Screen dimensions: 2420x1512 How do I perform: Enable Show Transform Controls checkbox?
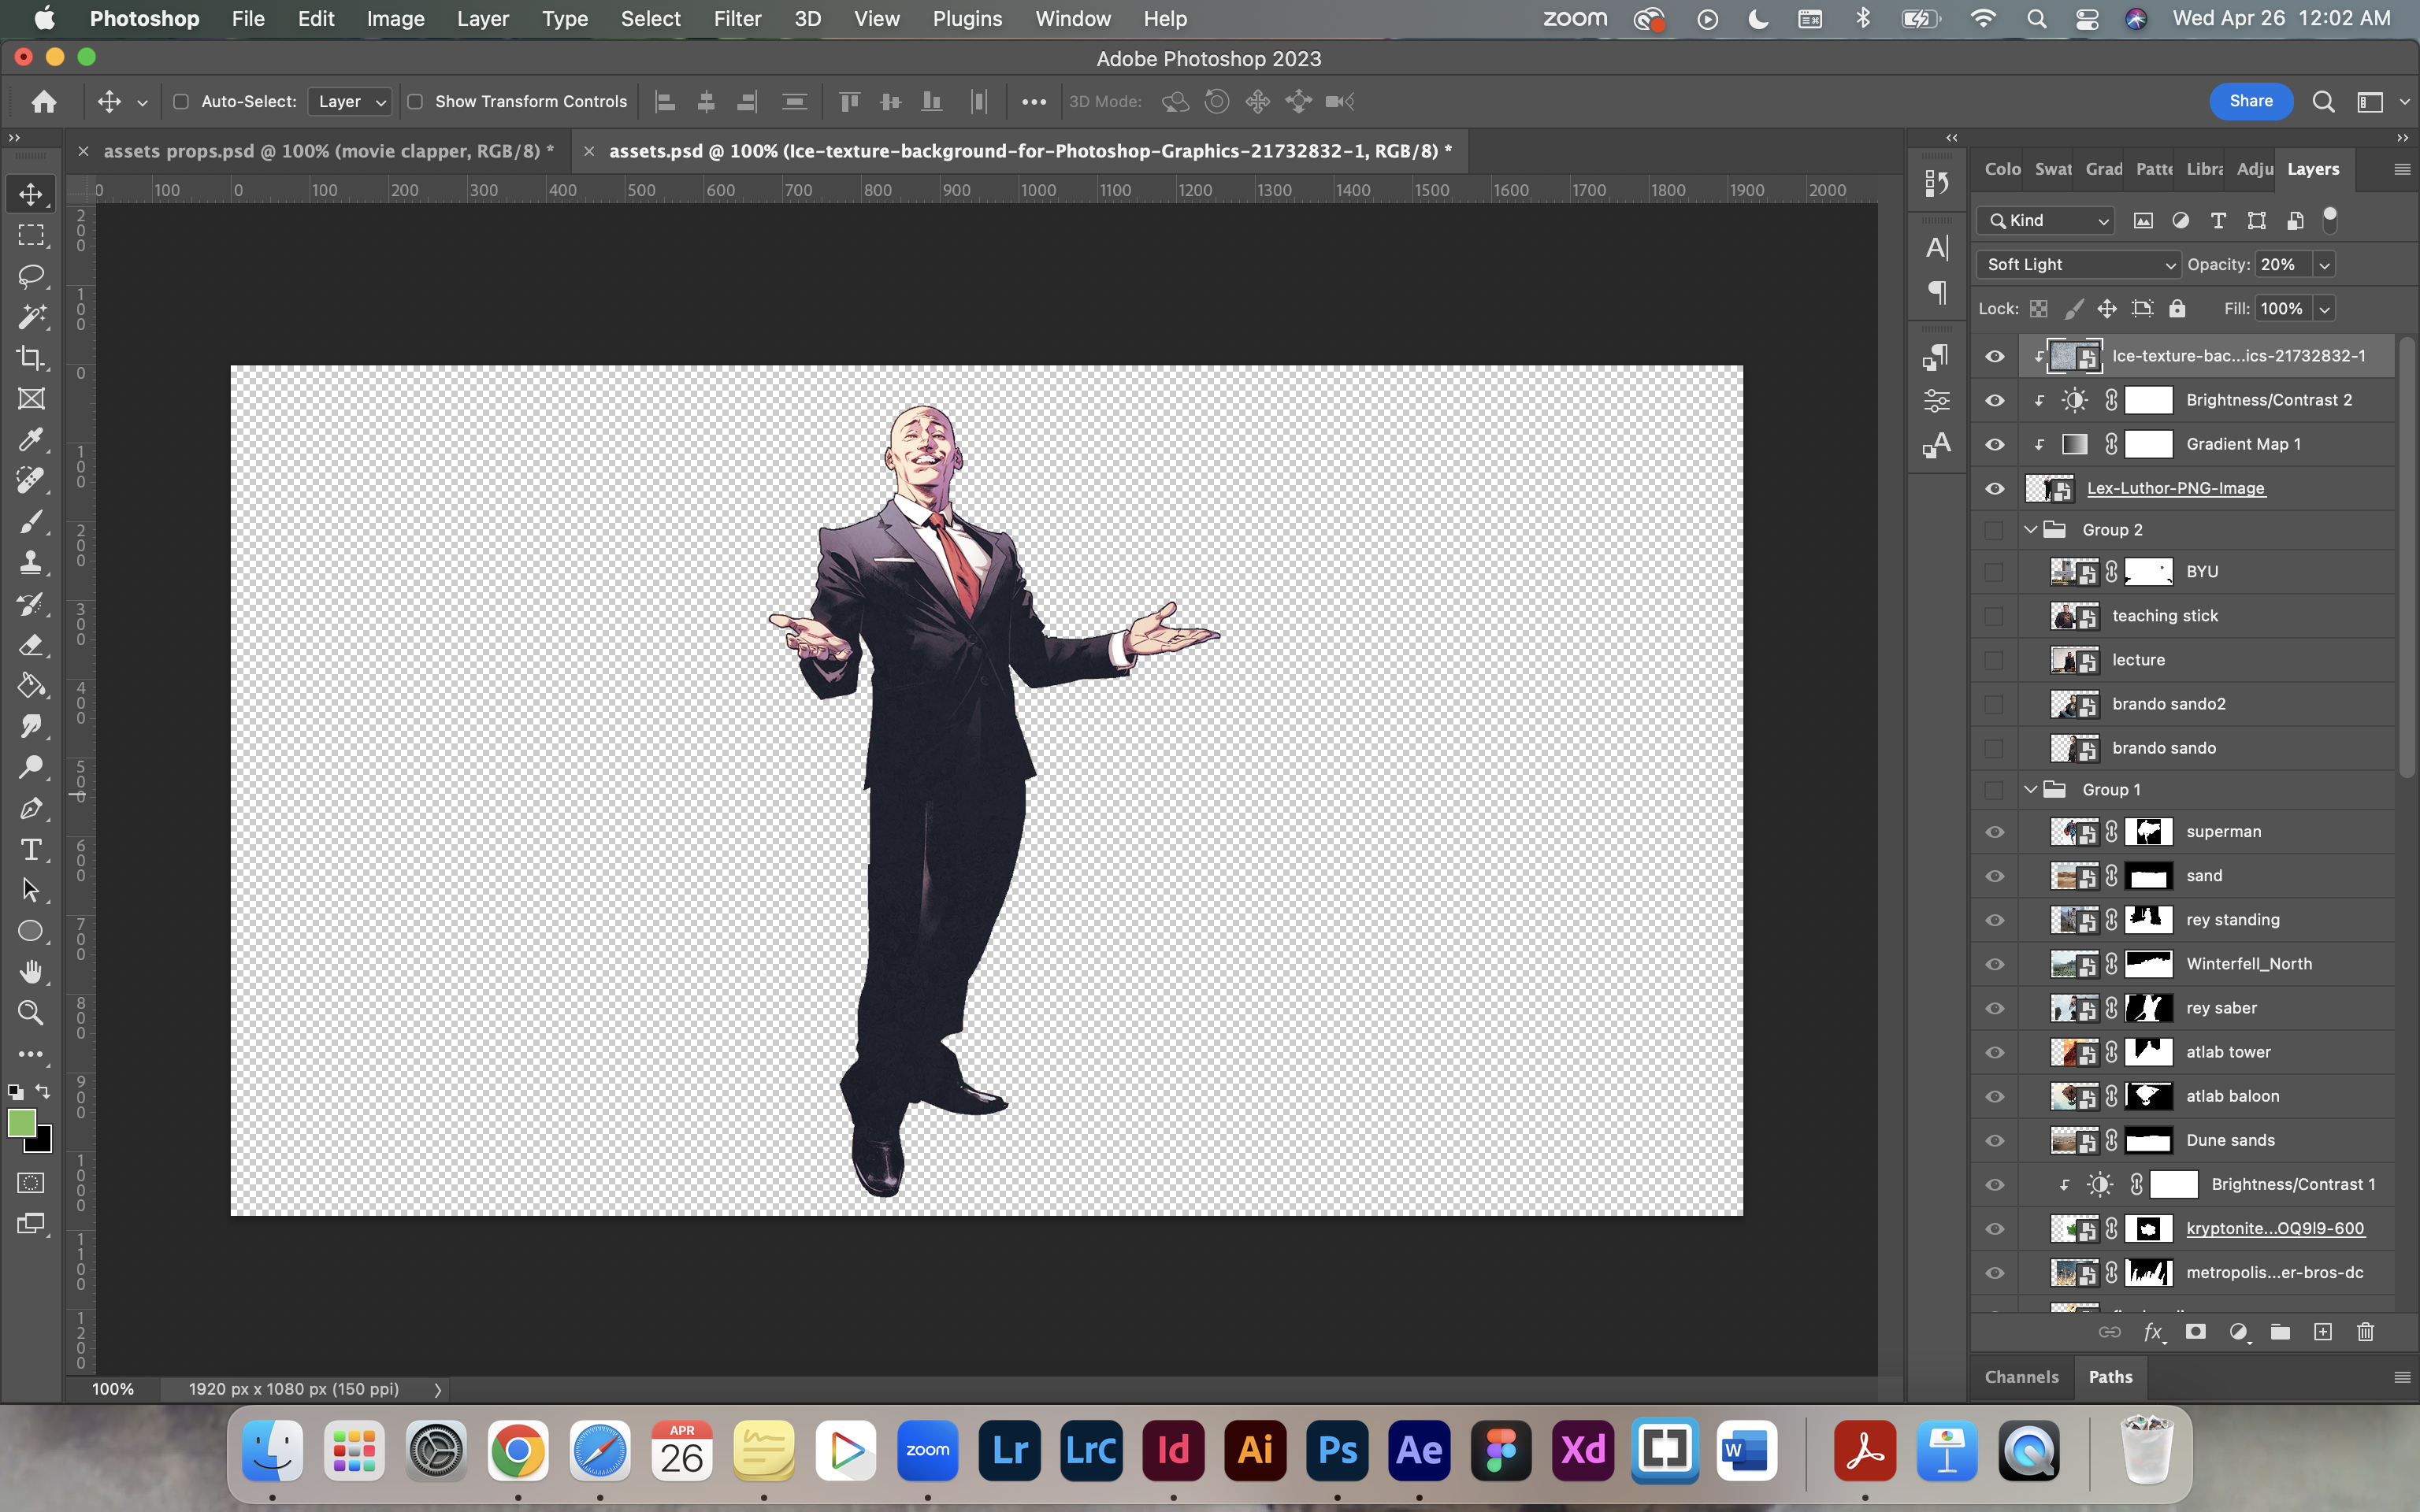pyautogui.click(x=415, y=101)
